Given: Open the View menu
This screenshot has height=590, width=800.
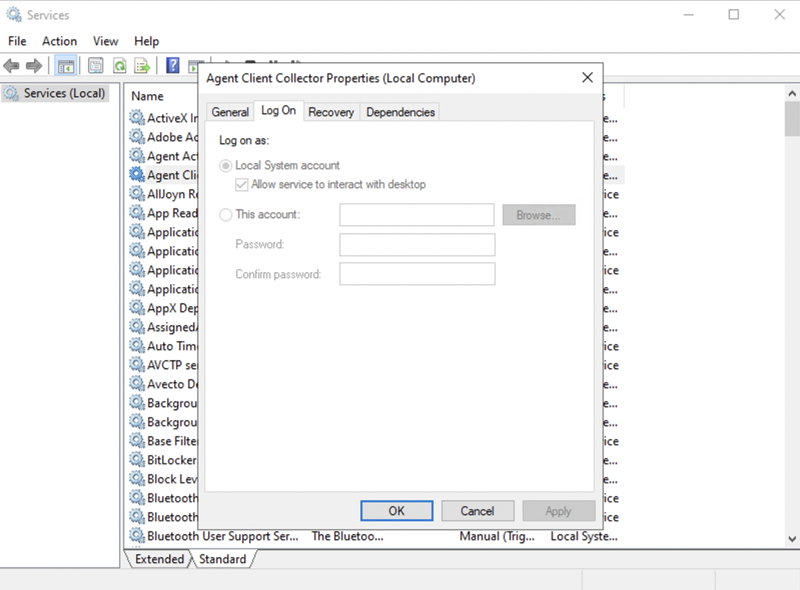Looking at the screenshot, I should tap(105, 41).
